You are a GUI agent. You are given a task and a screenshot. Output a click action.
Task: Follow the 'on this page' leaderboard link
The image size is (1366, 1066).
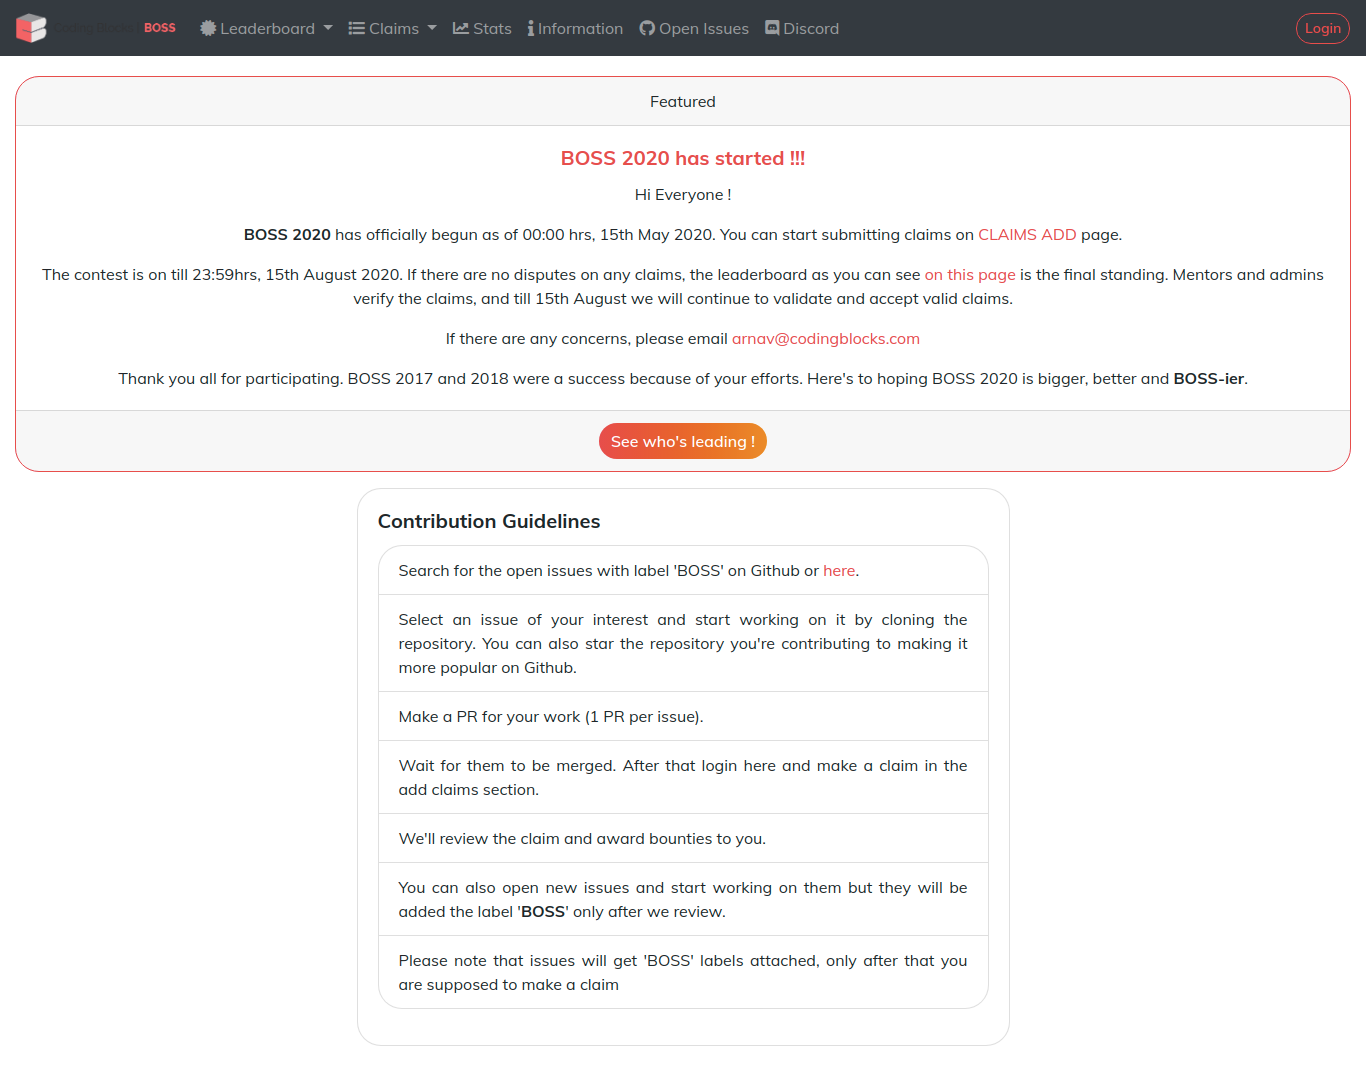pos(970,275)
